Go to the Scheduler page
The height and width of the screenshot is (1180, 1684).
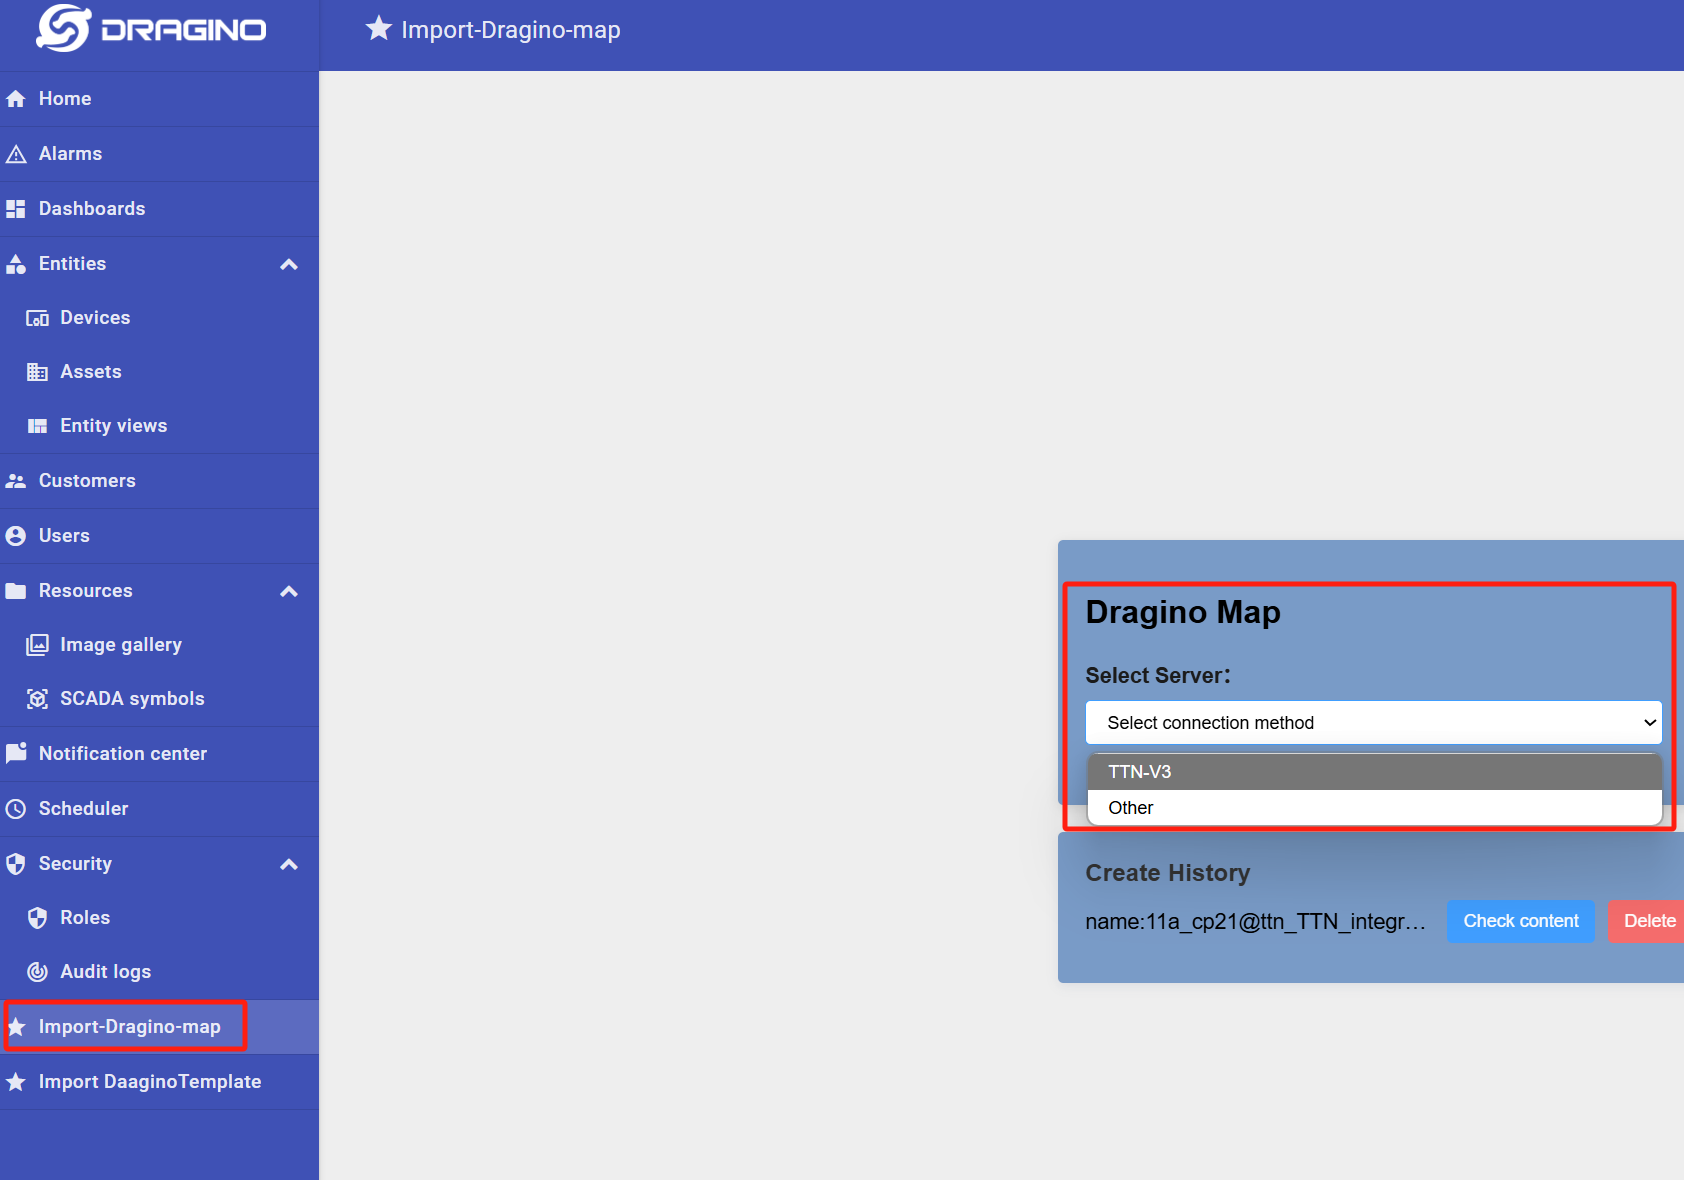[x=159, y=809]
